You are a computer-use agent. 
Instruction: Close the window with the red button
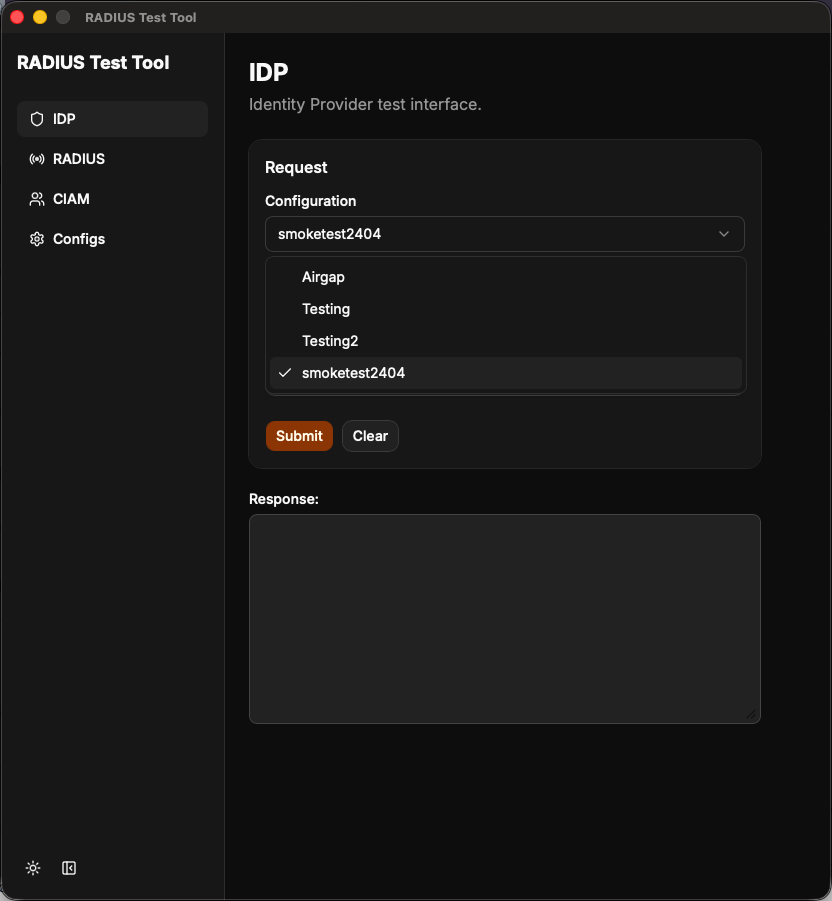pos(17,17)
